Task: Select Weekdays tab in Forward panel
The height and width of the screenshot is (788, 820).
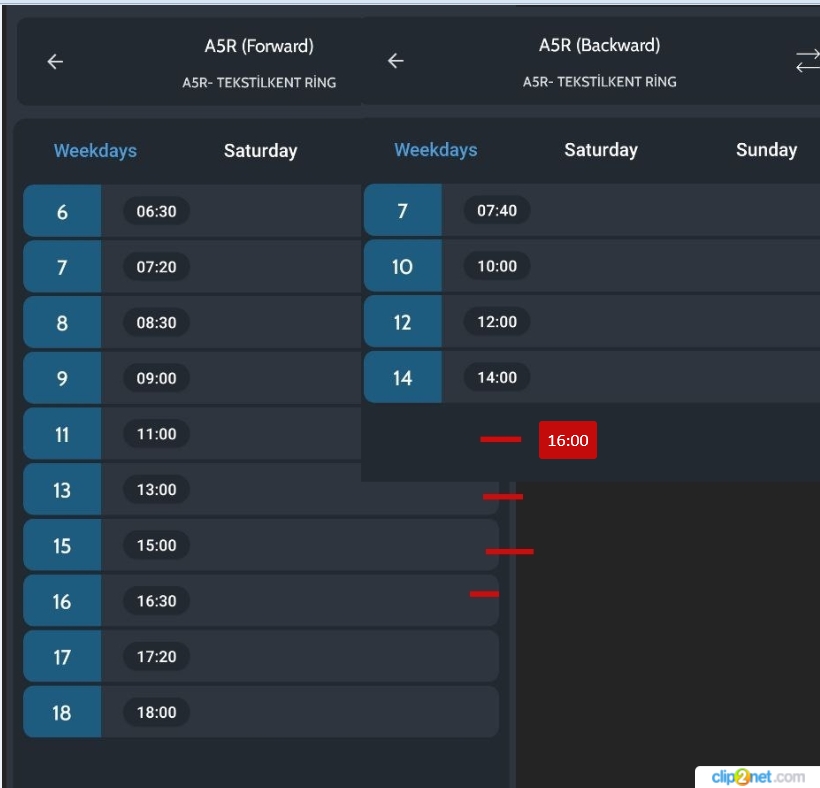Action: tap(95, 151)
